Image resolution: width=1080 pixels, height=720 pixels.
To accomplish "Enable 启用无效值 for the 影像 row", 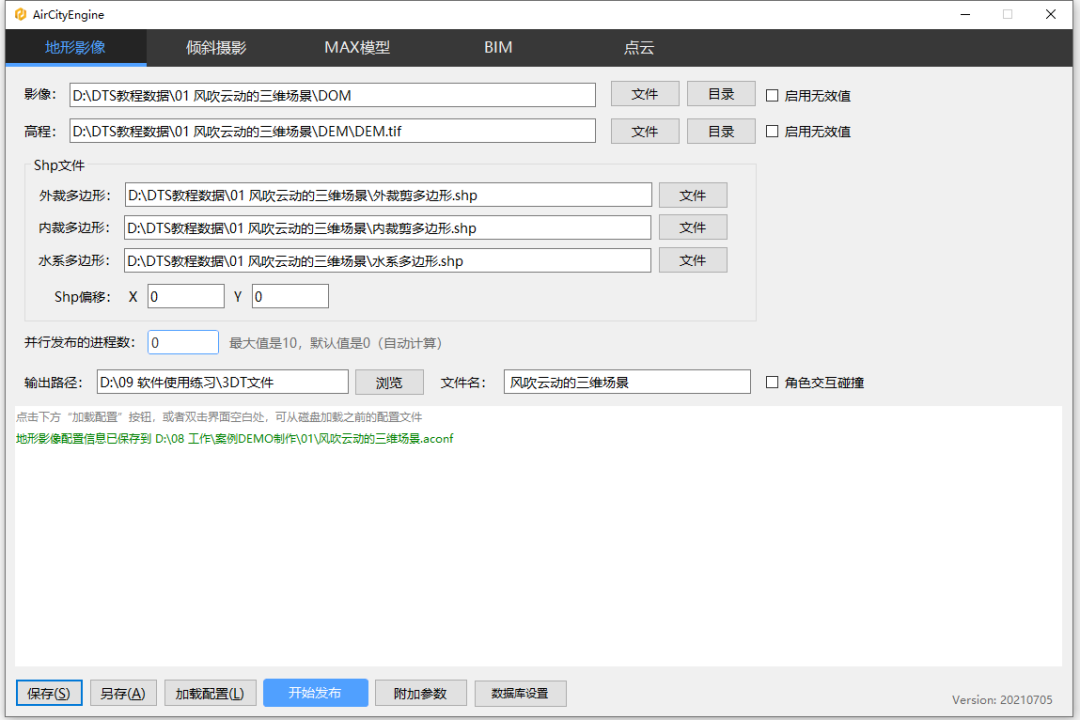I will click(x=772, y=96).
